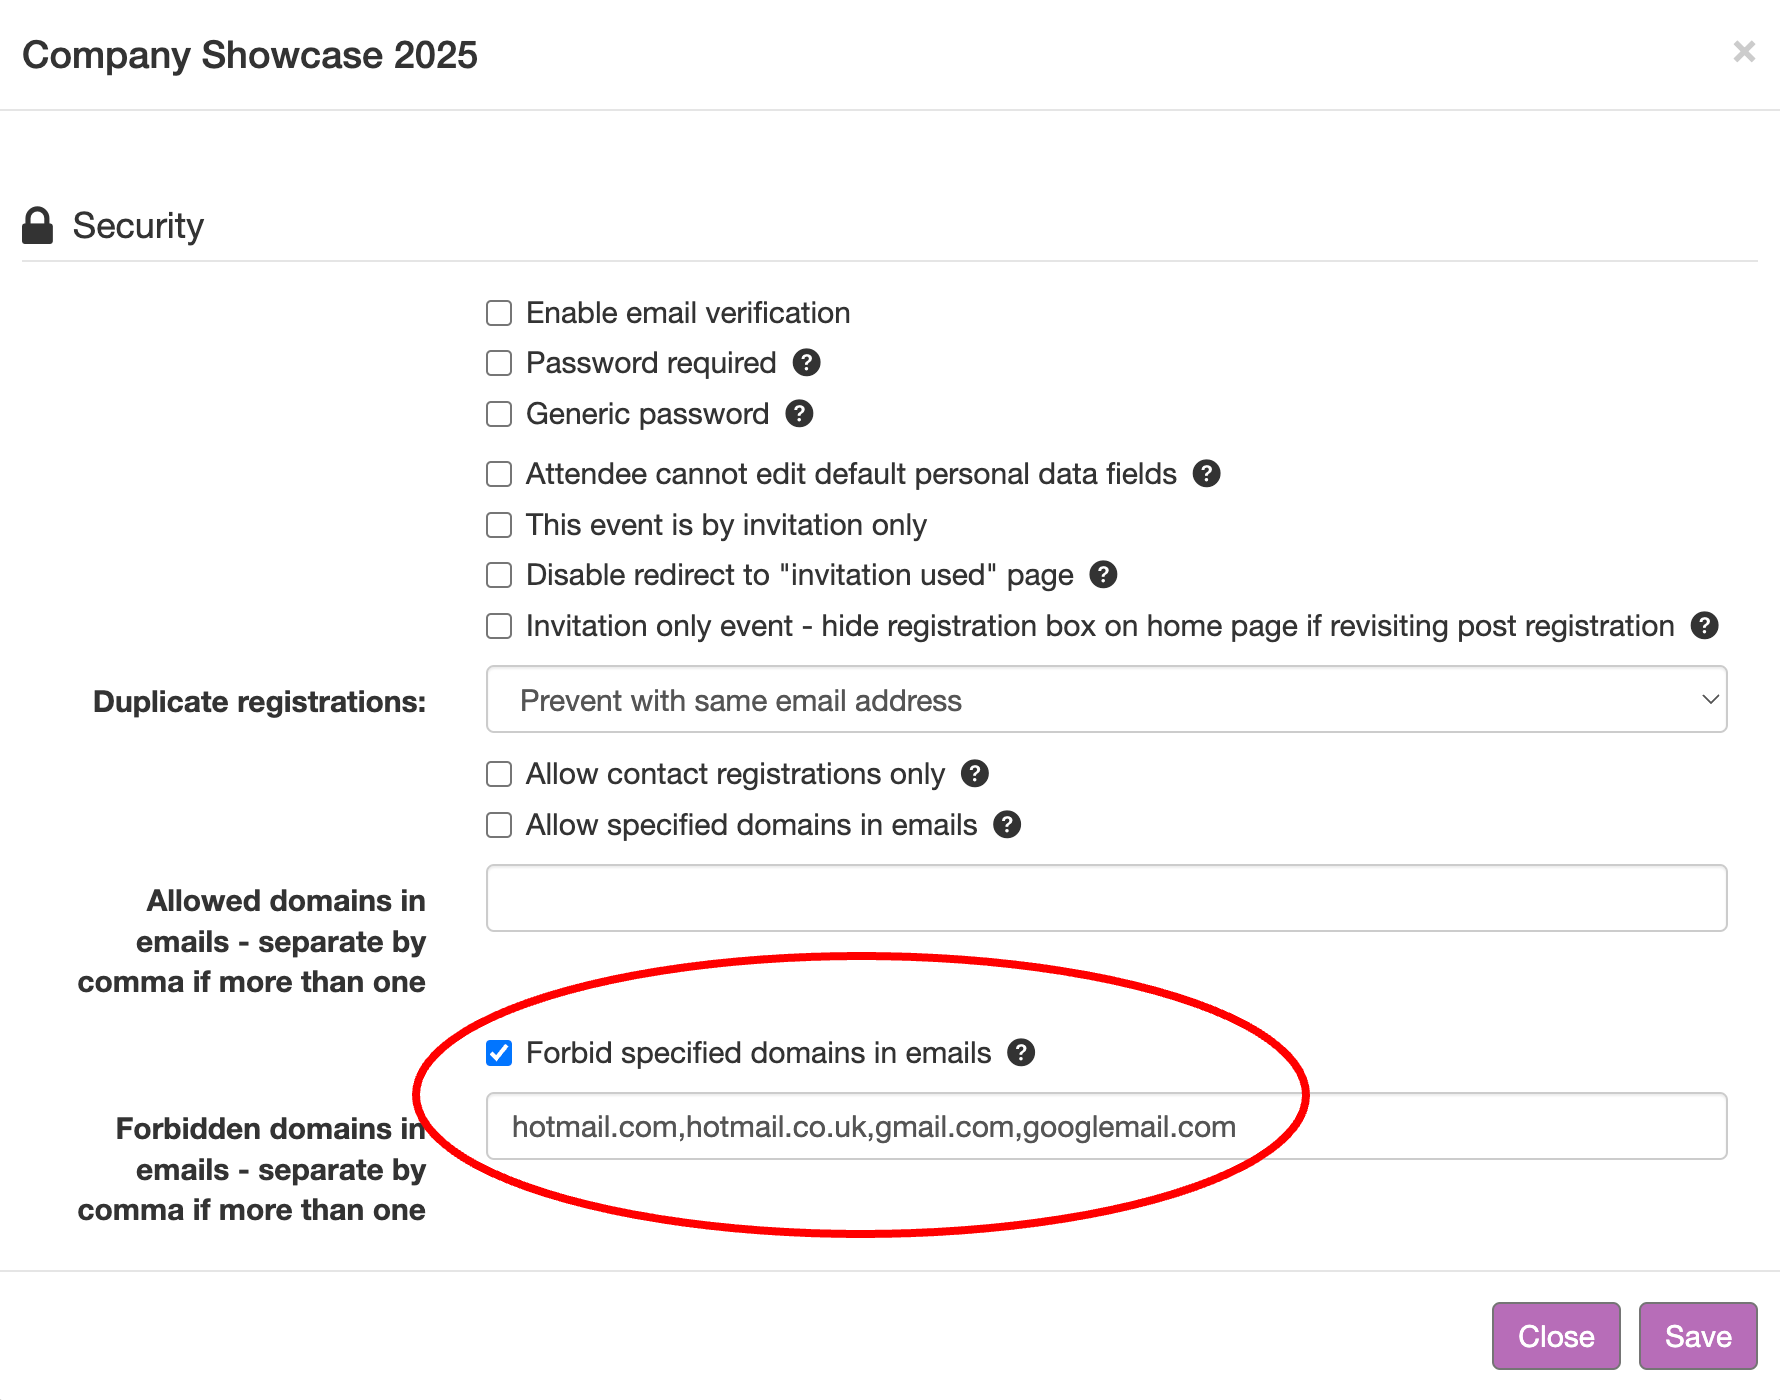Check Generic password option
This screenshot has height=1400, width=1780.
[x=499, y=414]
